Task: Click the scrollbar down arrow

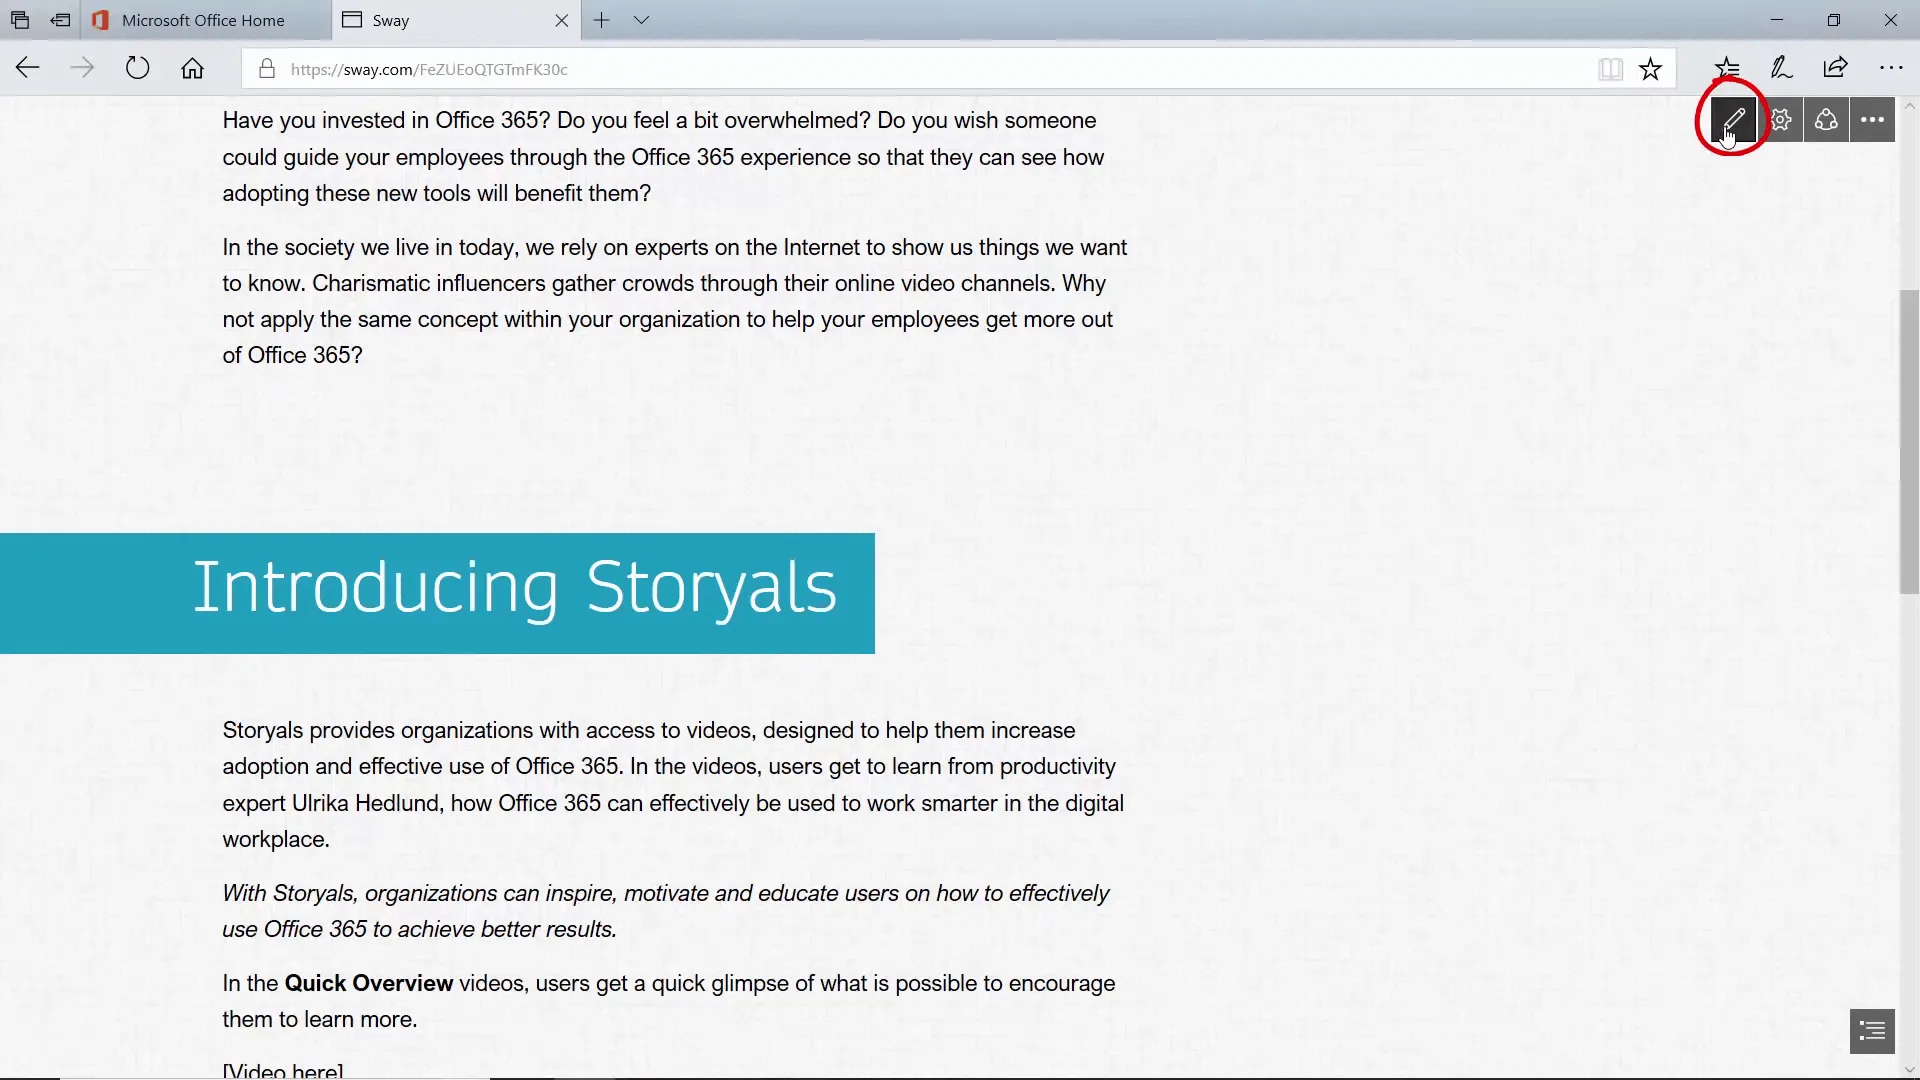Action: 1909,1070
